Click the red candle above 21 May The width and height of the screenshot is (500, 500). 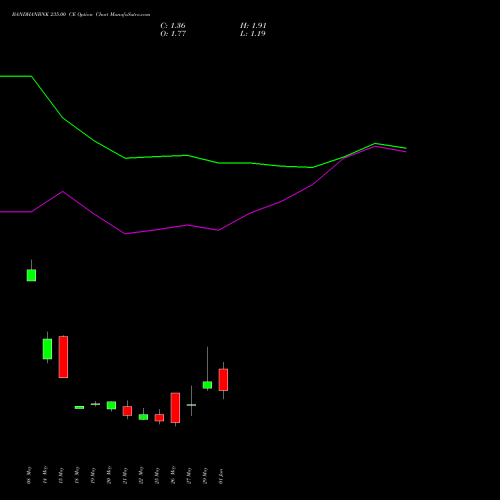(127, 411)
